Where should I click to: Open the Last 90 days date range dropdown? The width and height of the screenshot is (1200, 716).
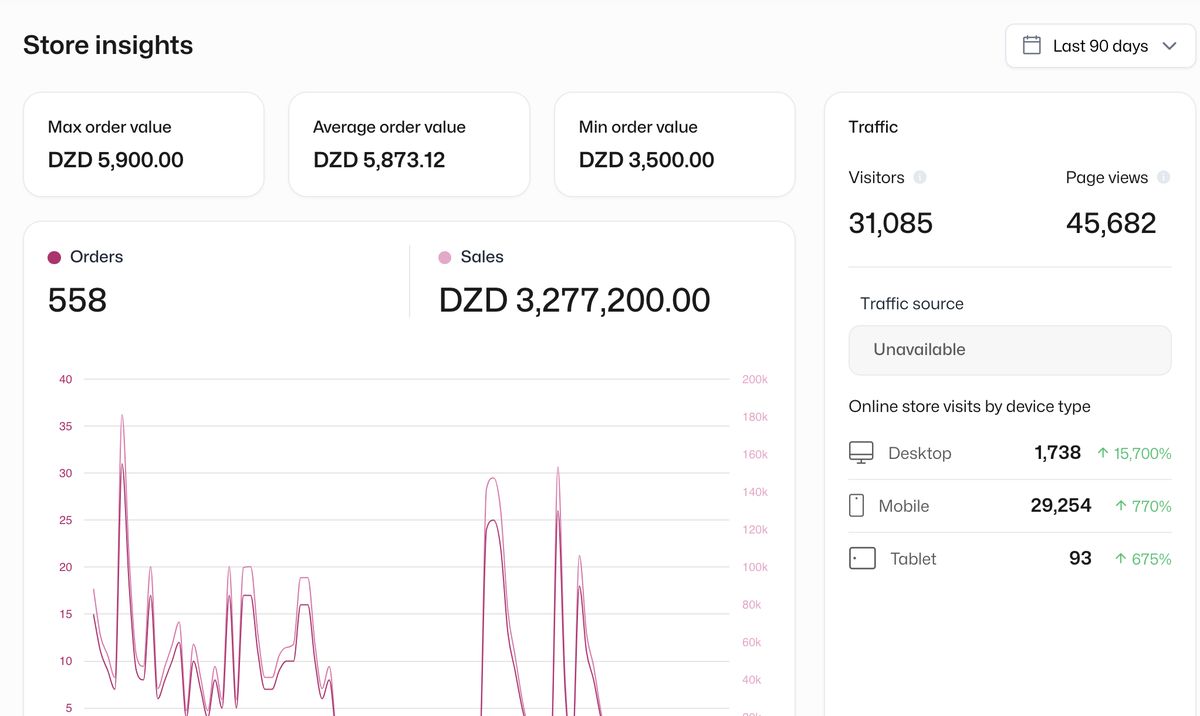click(1100, 46)
